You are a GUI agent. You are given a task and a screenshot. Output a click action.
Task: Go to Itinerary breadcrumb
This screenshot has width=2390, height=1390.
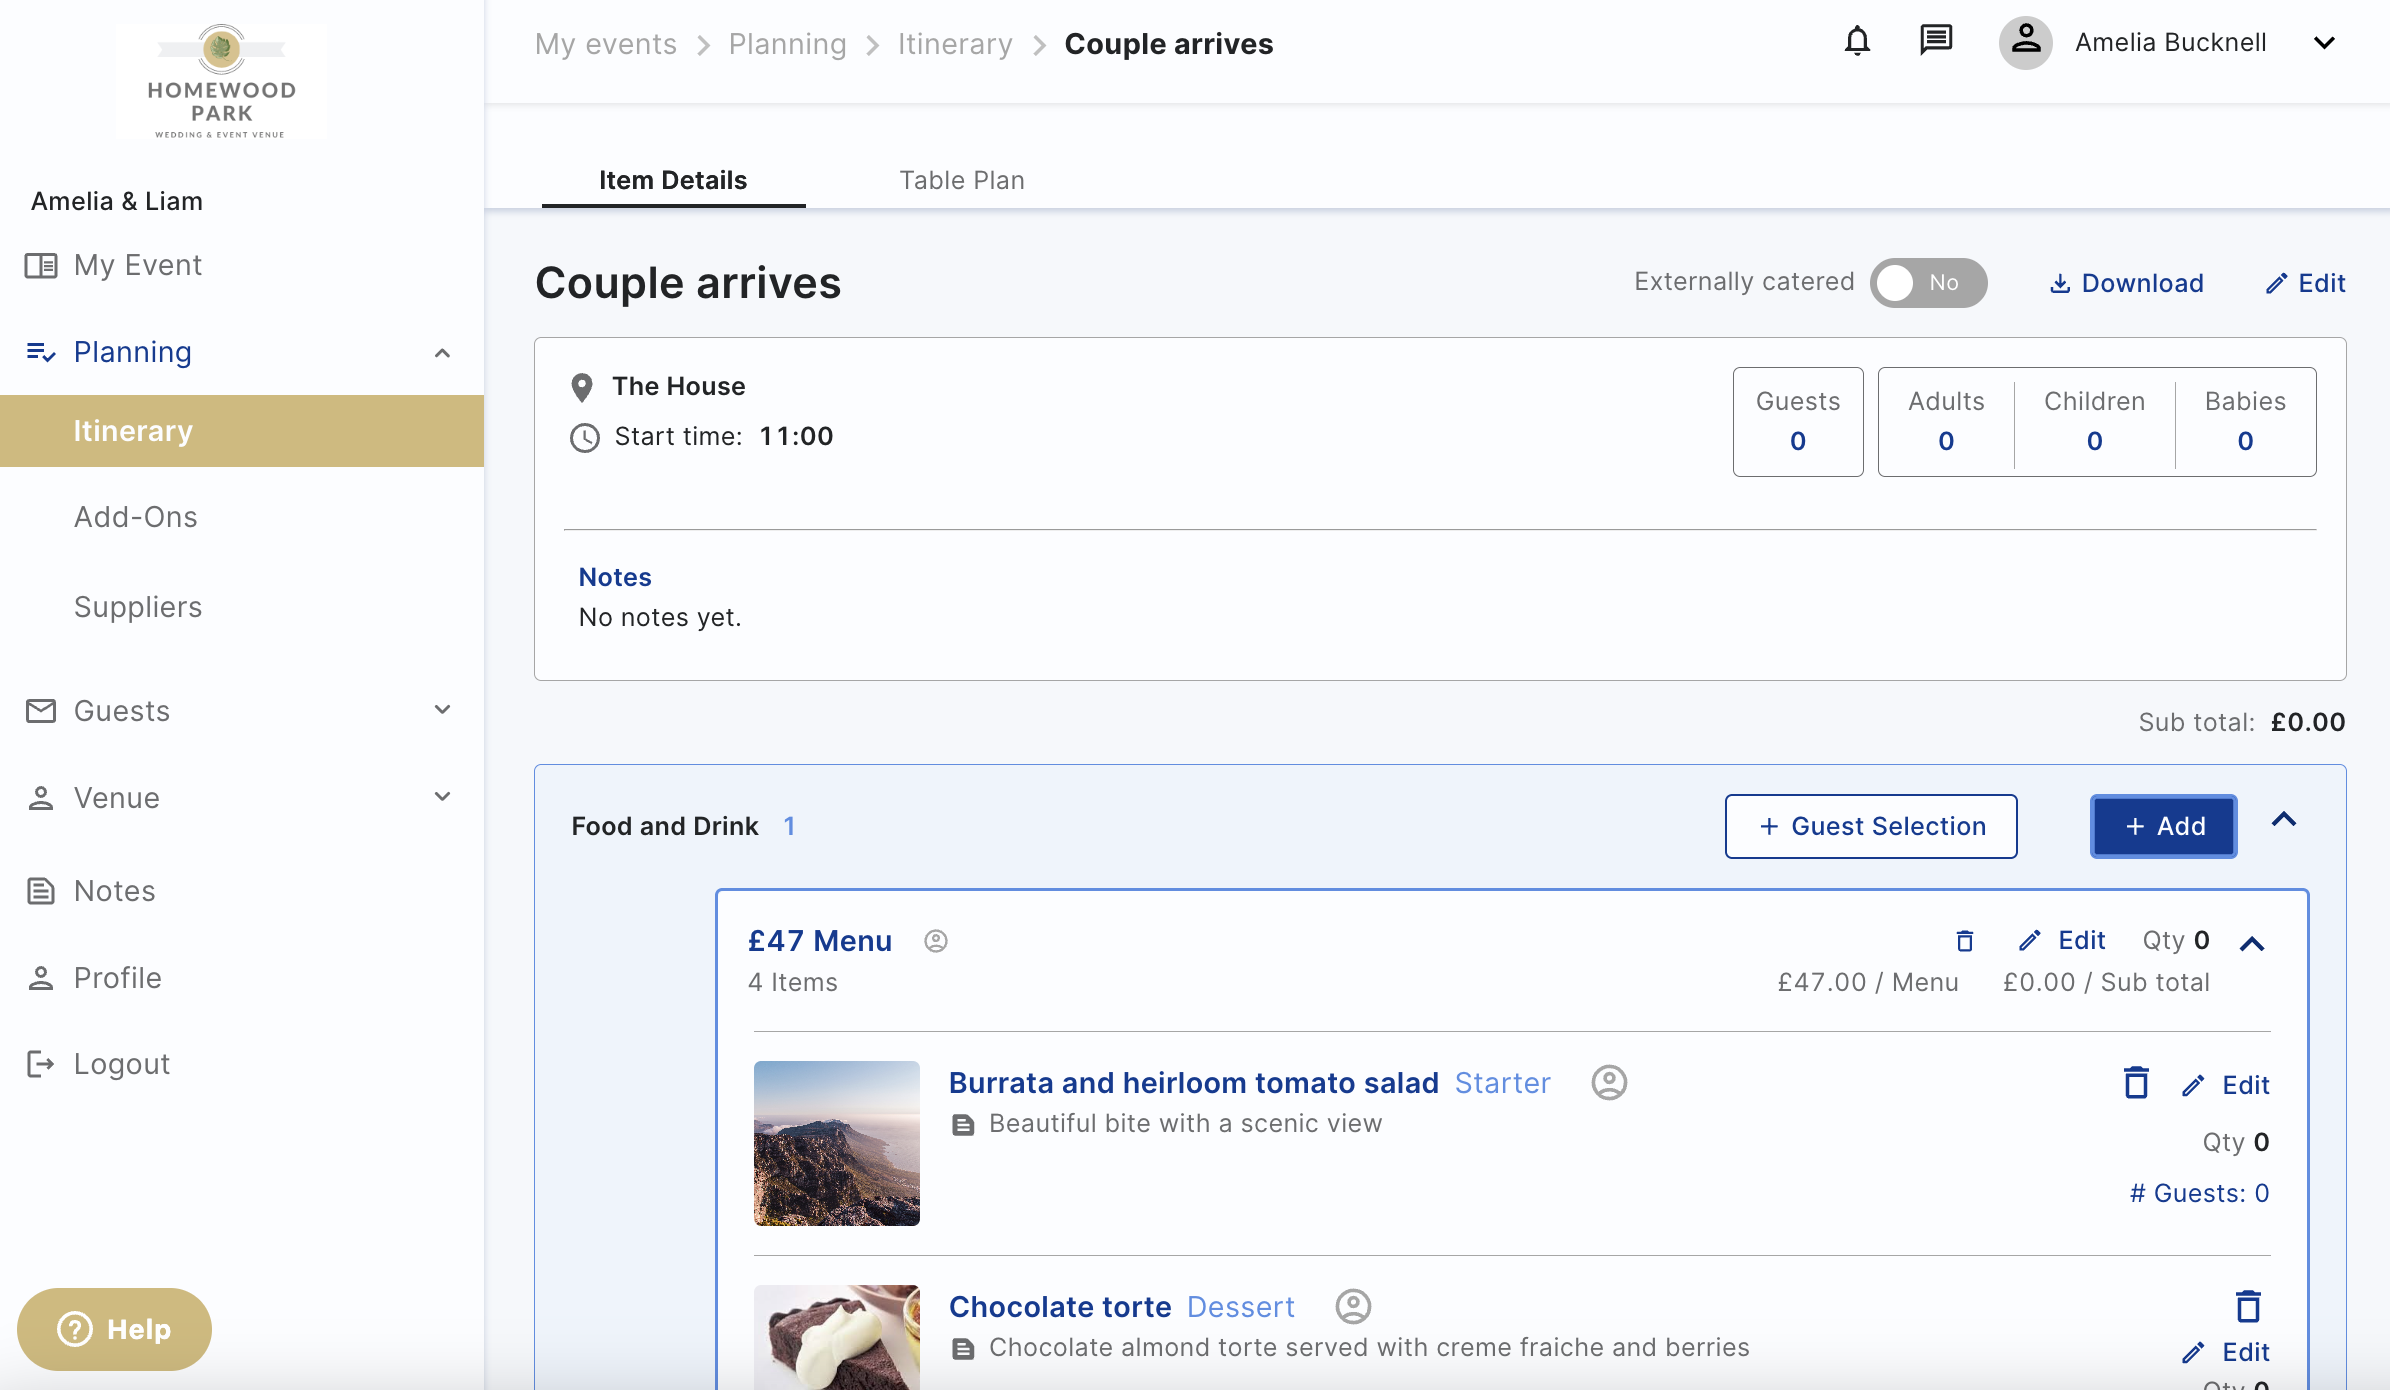[x=955, y=44]
